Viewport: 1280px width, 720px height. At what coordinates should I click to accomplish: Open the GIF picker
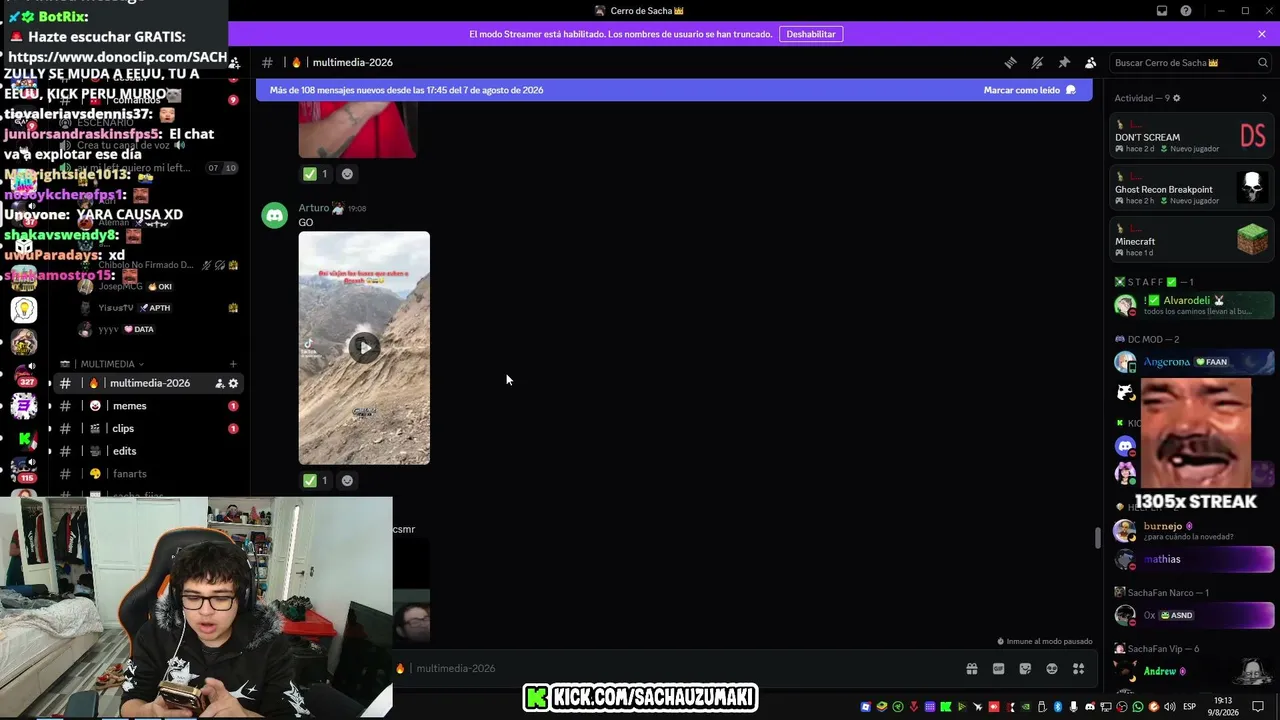[x=998, y=668]
